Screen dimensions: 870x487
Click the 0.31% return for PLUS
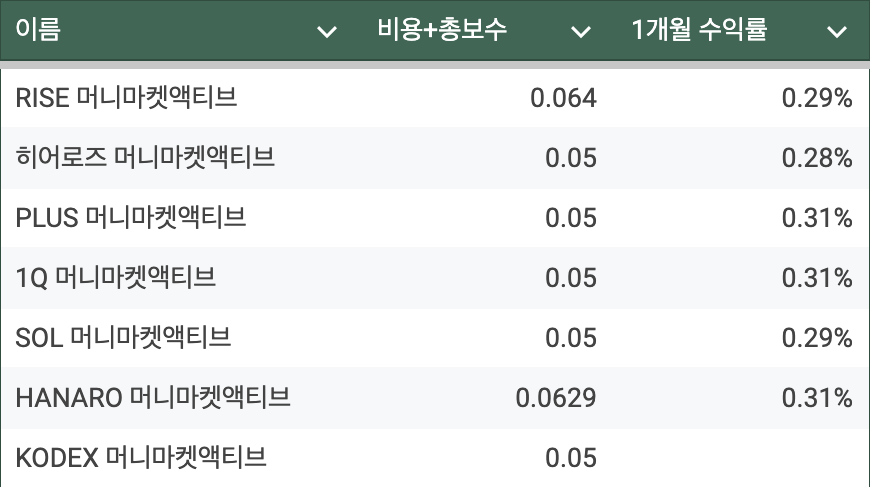817,218
